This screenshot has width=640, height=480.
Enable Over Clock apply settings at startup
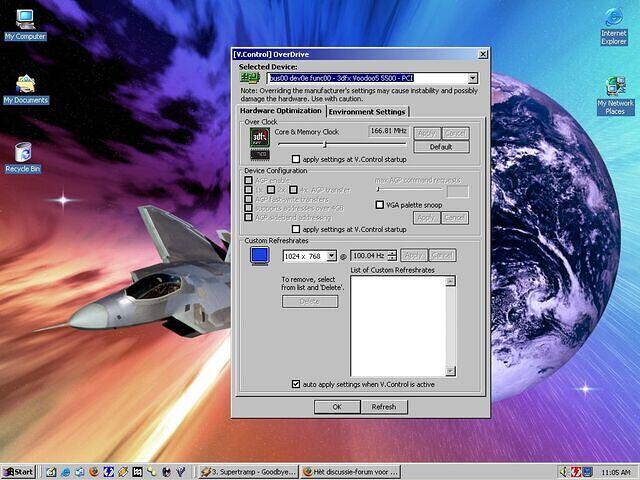(296, 159)
